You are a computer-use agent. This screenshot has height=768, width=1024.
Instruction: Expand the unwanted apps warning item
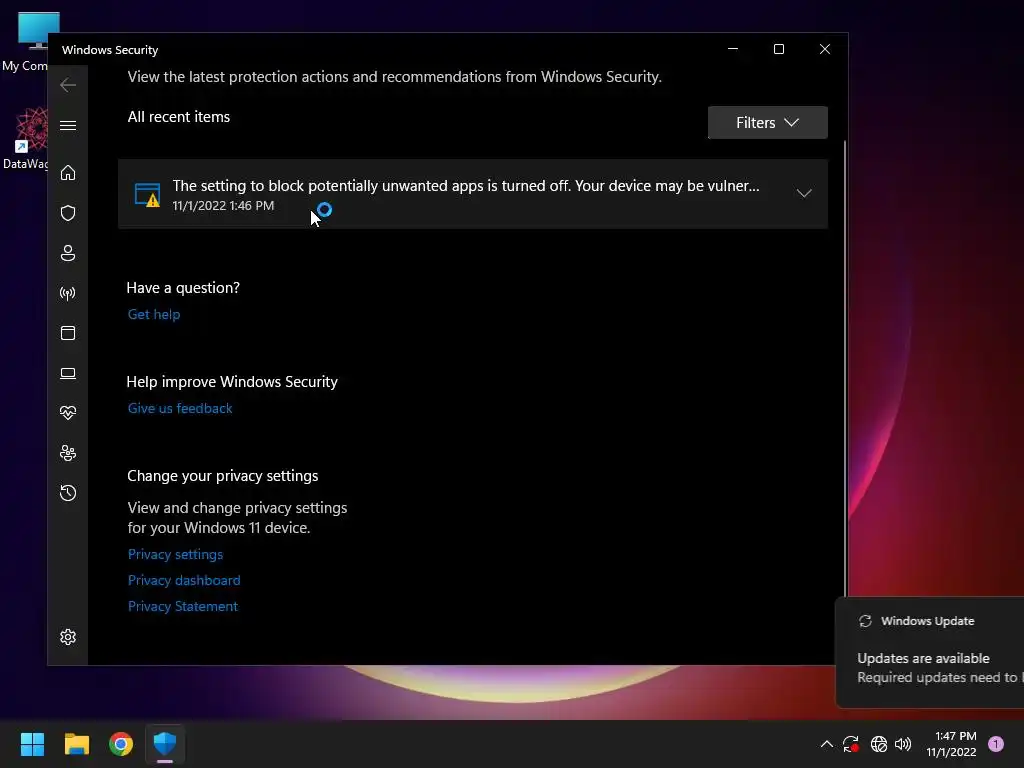(804, 193)
